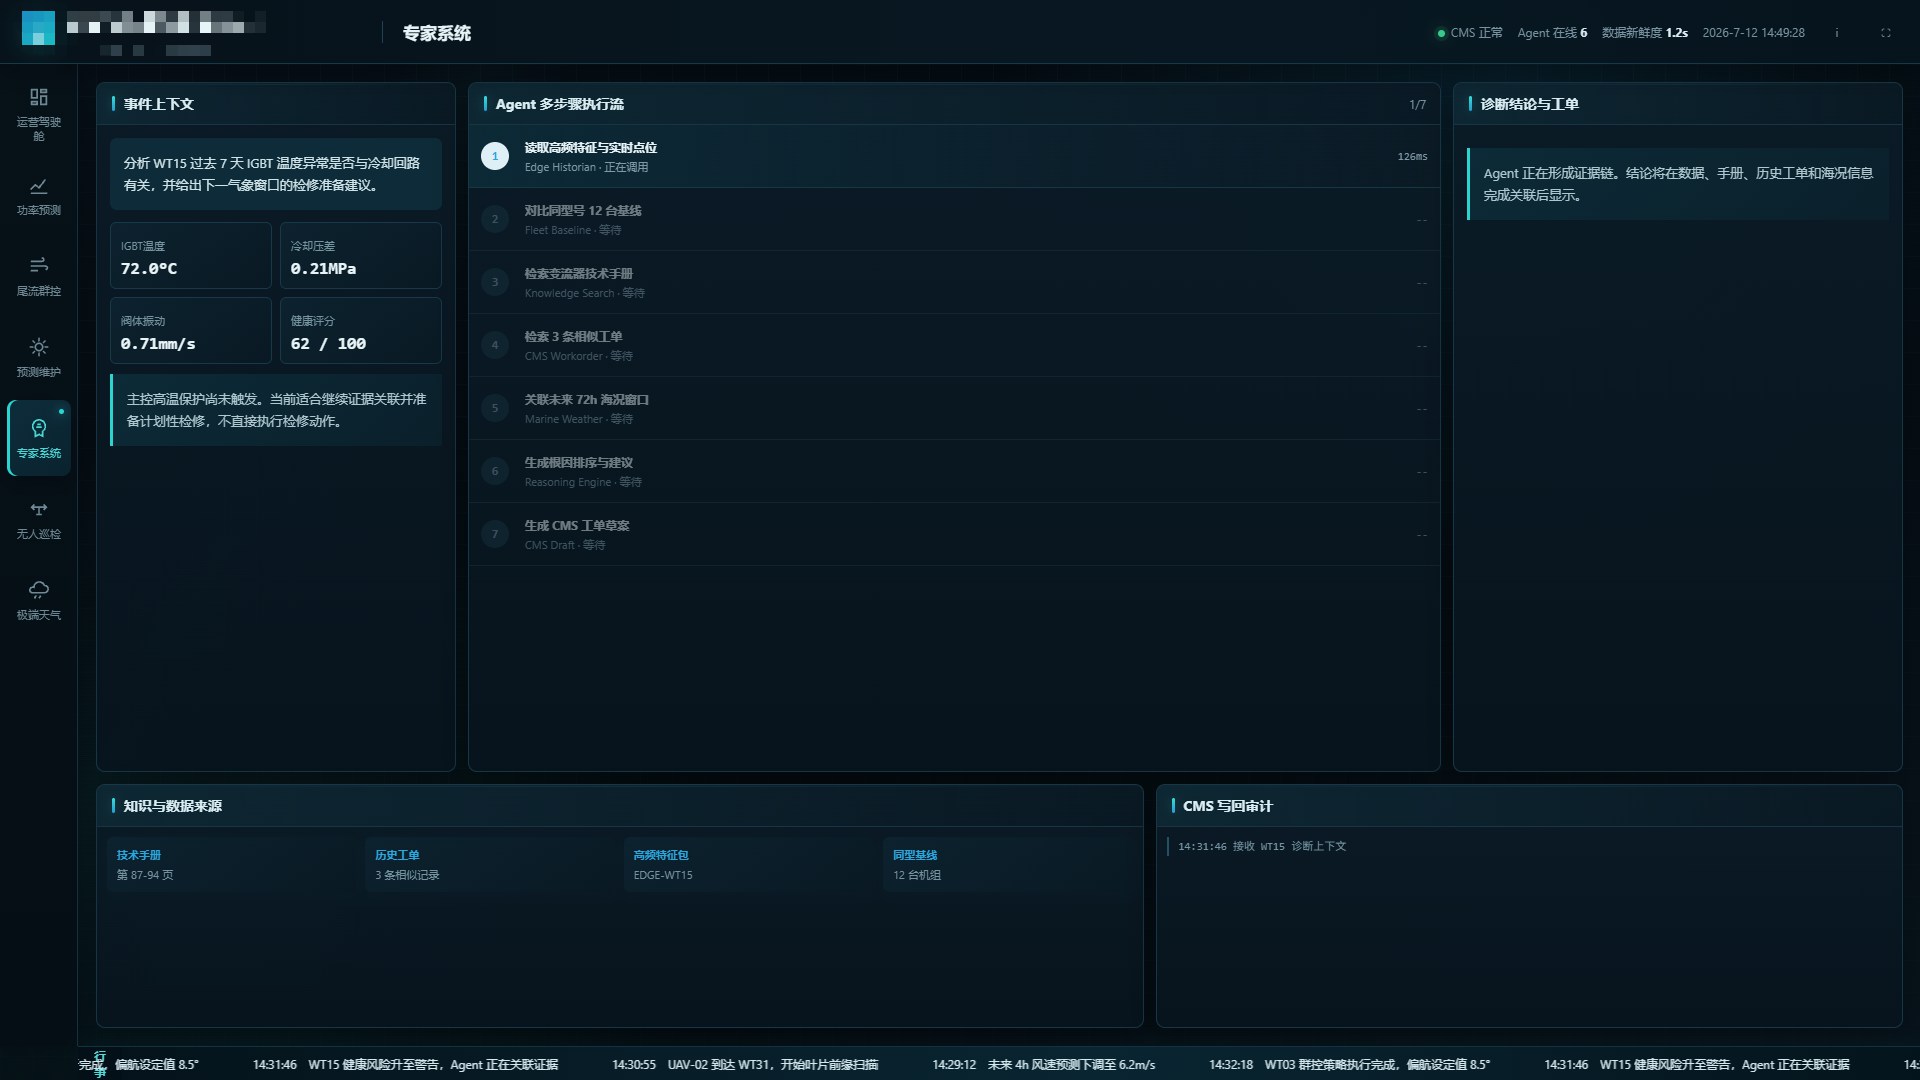
Task: Open the 高频特征包 source card
Action: pyautogui.click(x=749, y=864)
